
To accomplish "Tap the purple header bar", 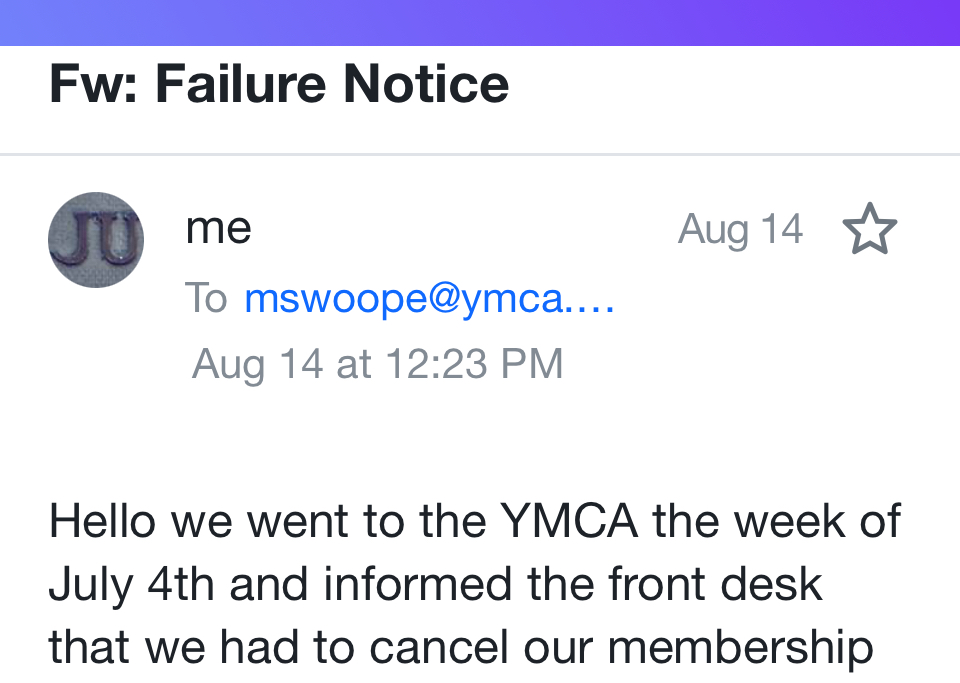I will [x=480, y=22].
